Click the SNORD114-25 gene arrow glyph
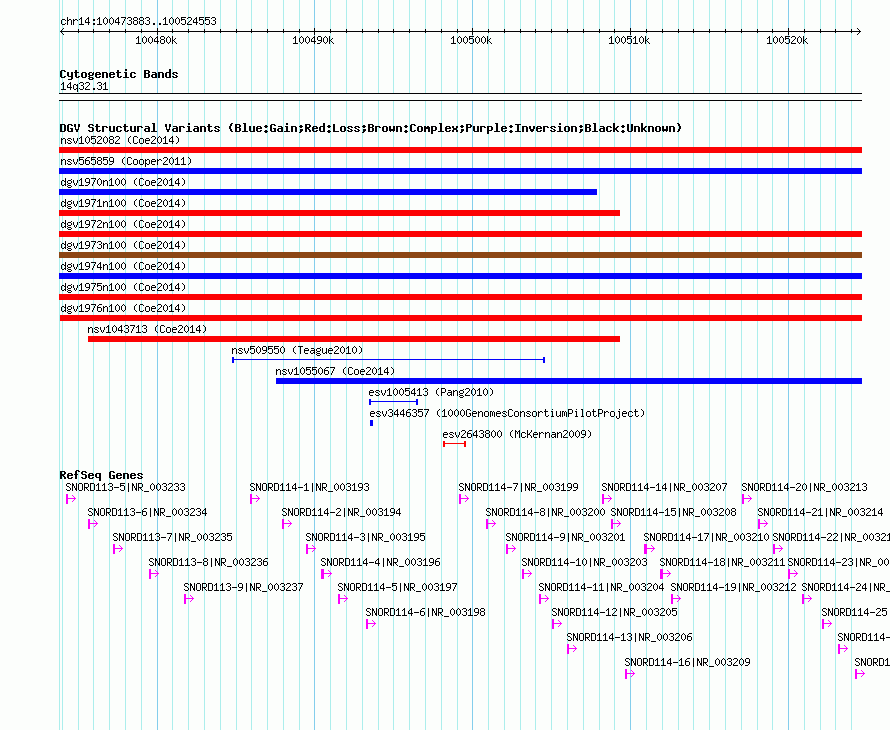The height and width of the screenshot is (730, 890). [x=827, y=624]
